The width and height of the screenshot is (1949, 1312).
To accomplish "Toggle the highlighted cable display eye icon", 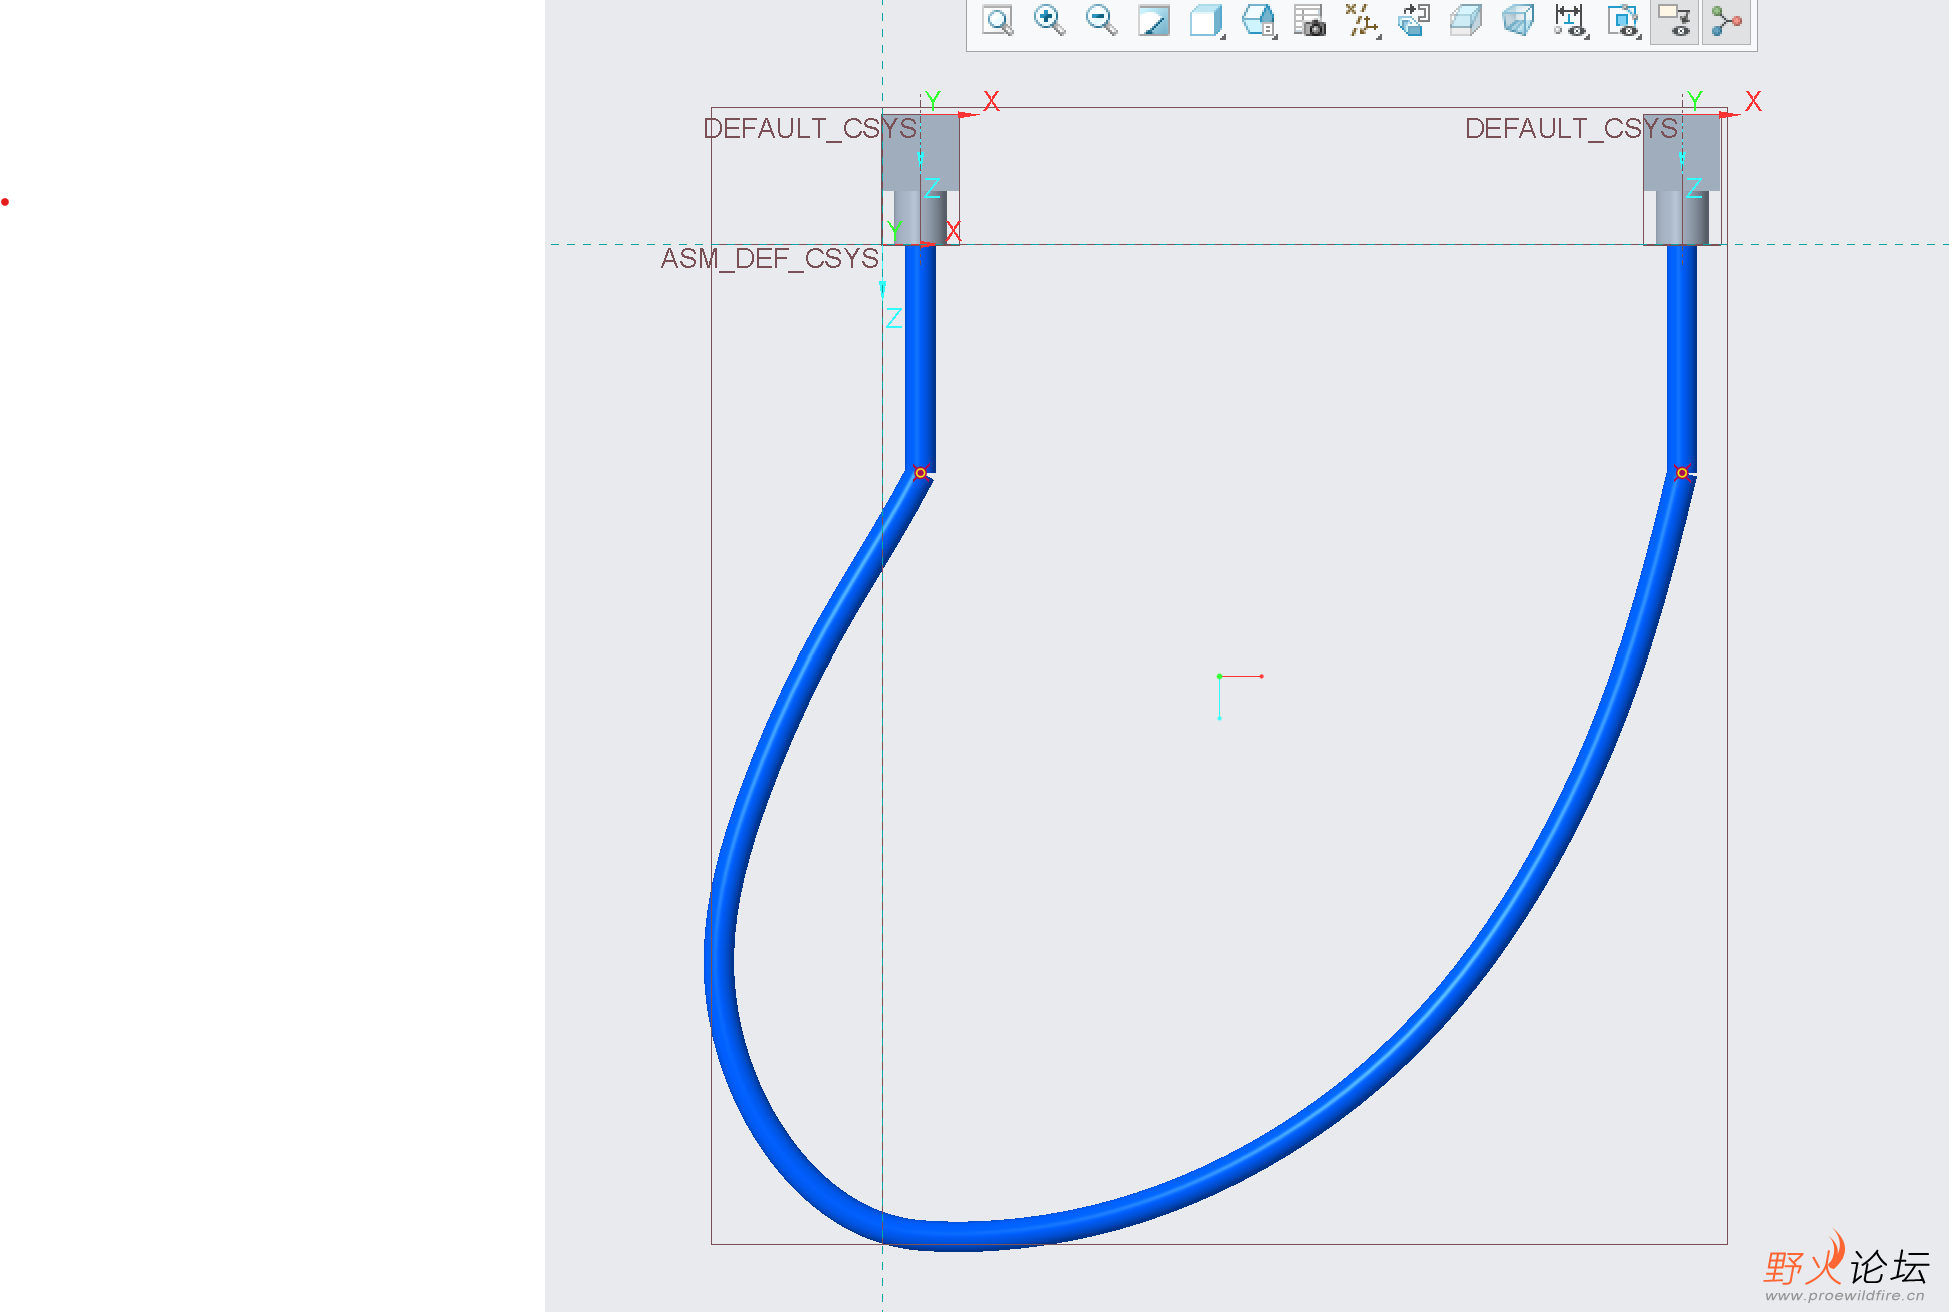I will (1674, 21).
